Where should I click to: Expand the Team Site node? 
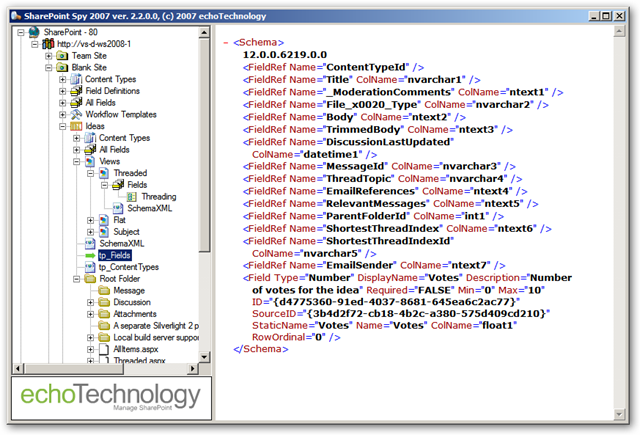tap(49, 56)
